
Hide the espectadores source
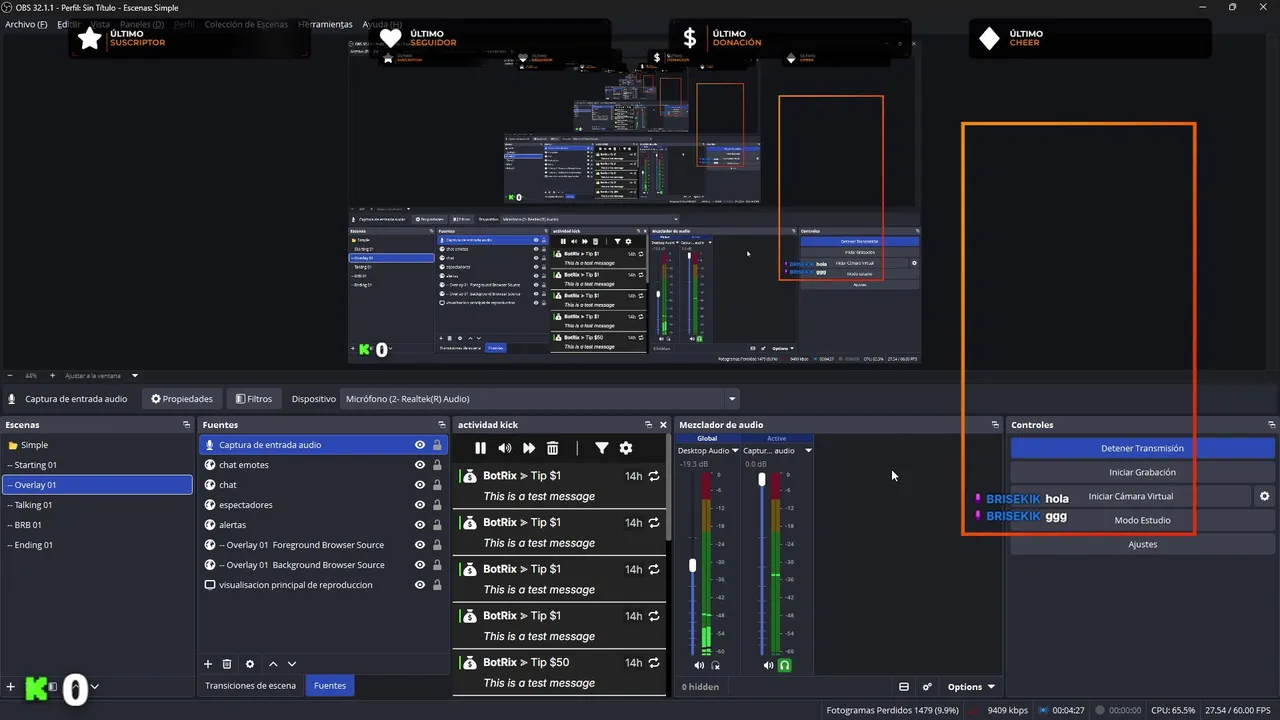pyautogui.click(x=420, y=505)
